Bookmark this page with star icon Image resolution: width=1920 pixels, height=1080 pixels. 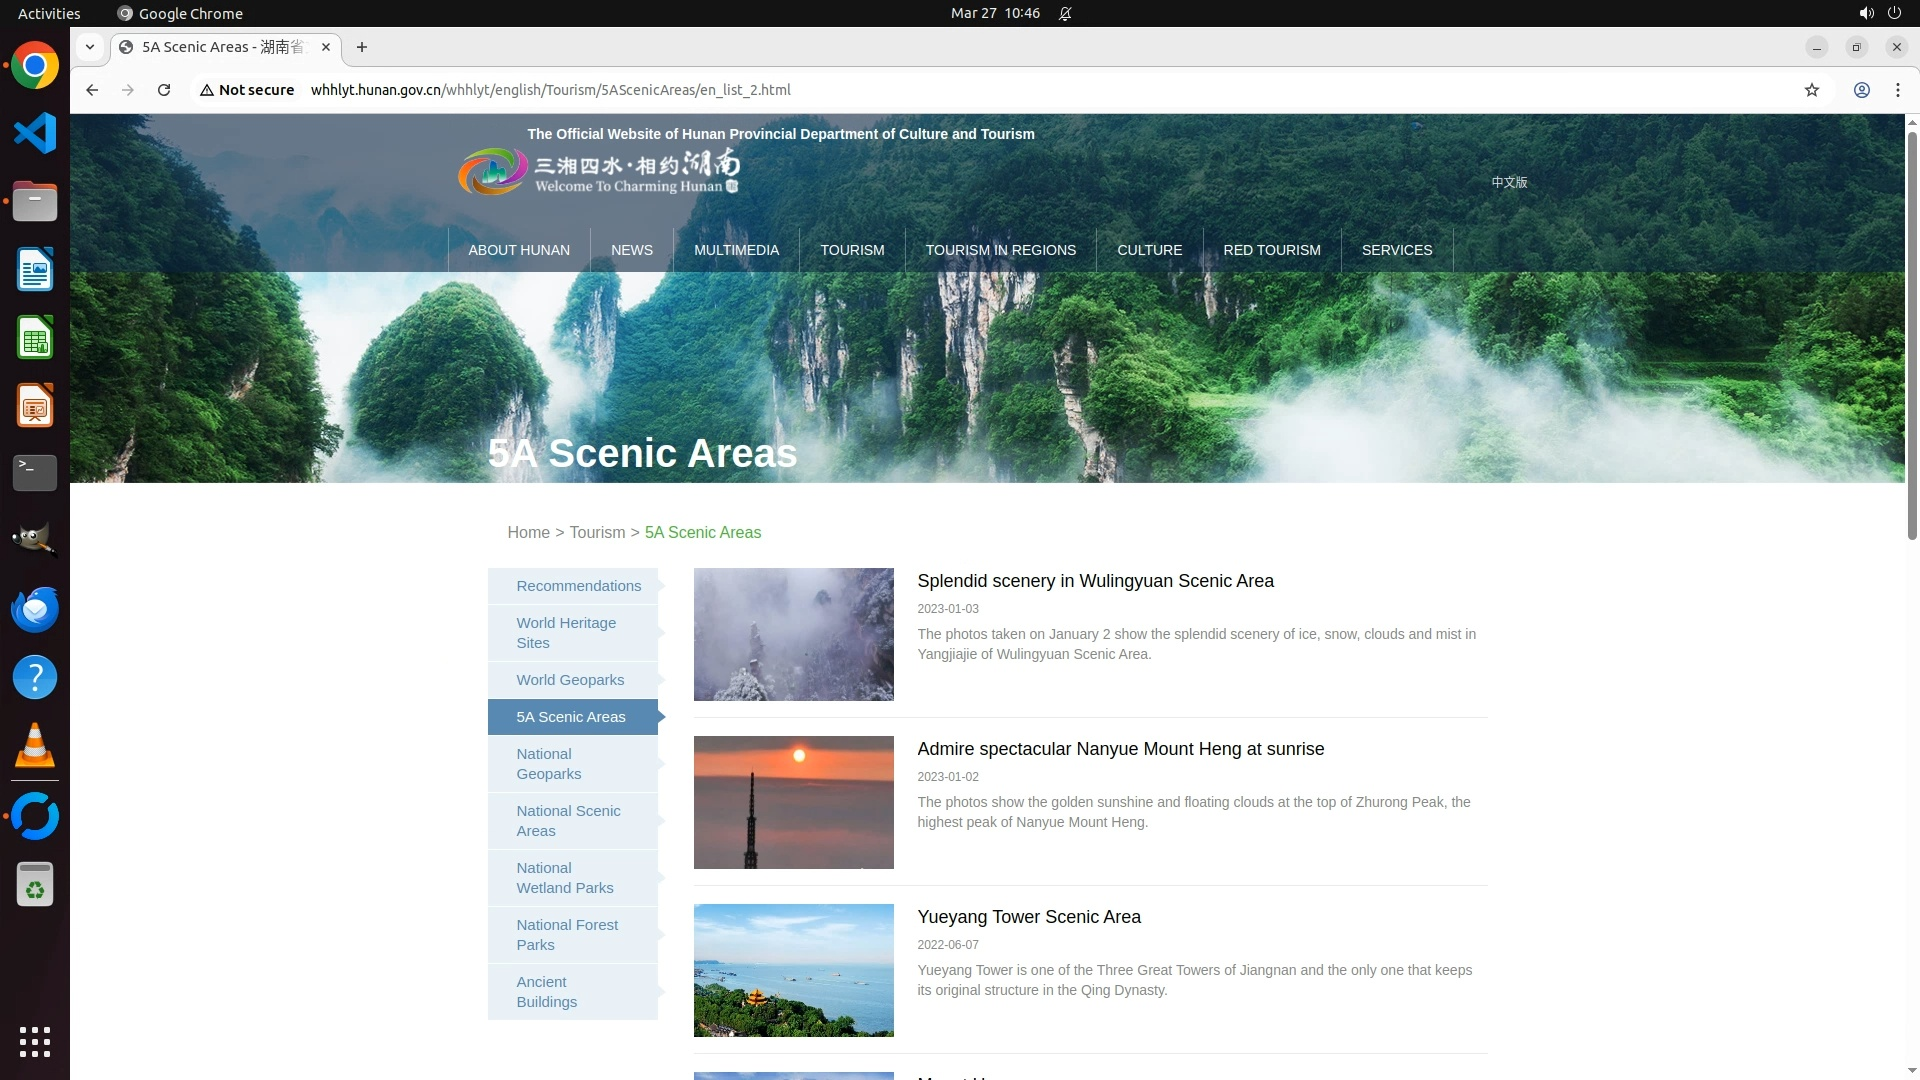(x=1811, y=90)
